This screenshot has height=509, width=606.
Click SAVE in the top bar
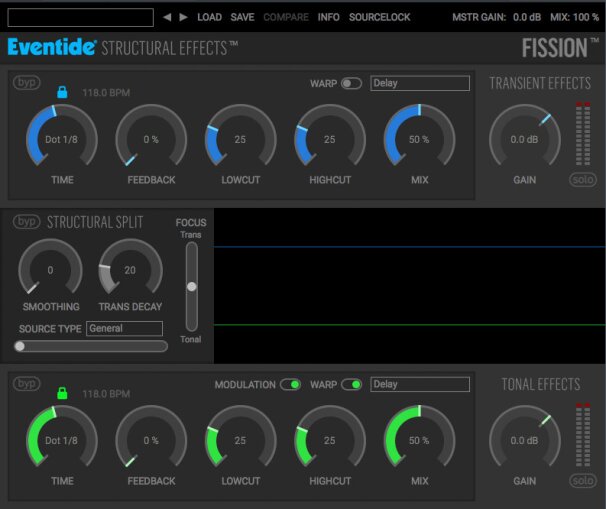(x=242, y=17)
